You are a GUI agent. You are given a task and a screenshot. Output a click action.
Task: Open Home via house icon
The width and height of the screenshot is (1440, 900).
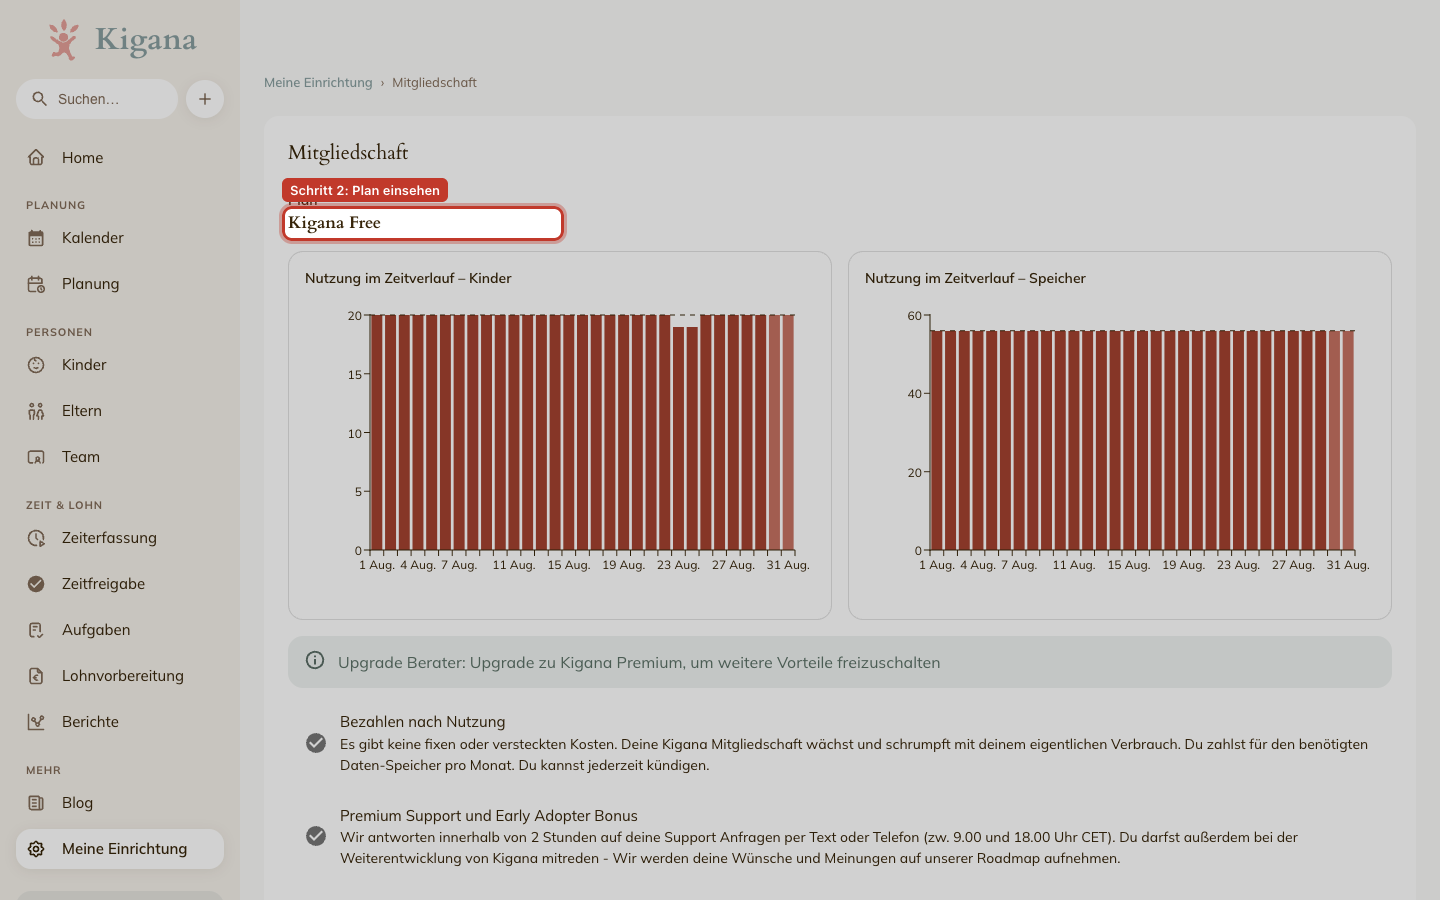coord(36,157)
